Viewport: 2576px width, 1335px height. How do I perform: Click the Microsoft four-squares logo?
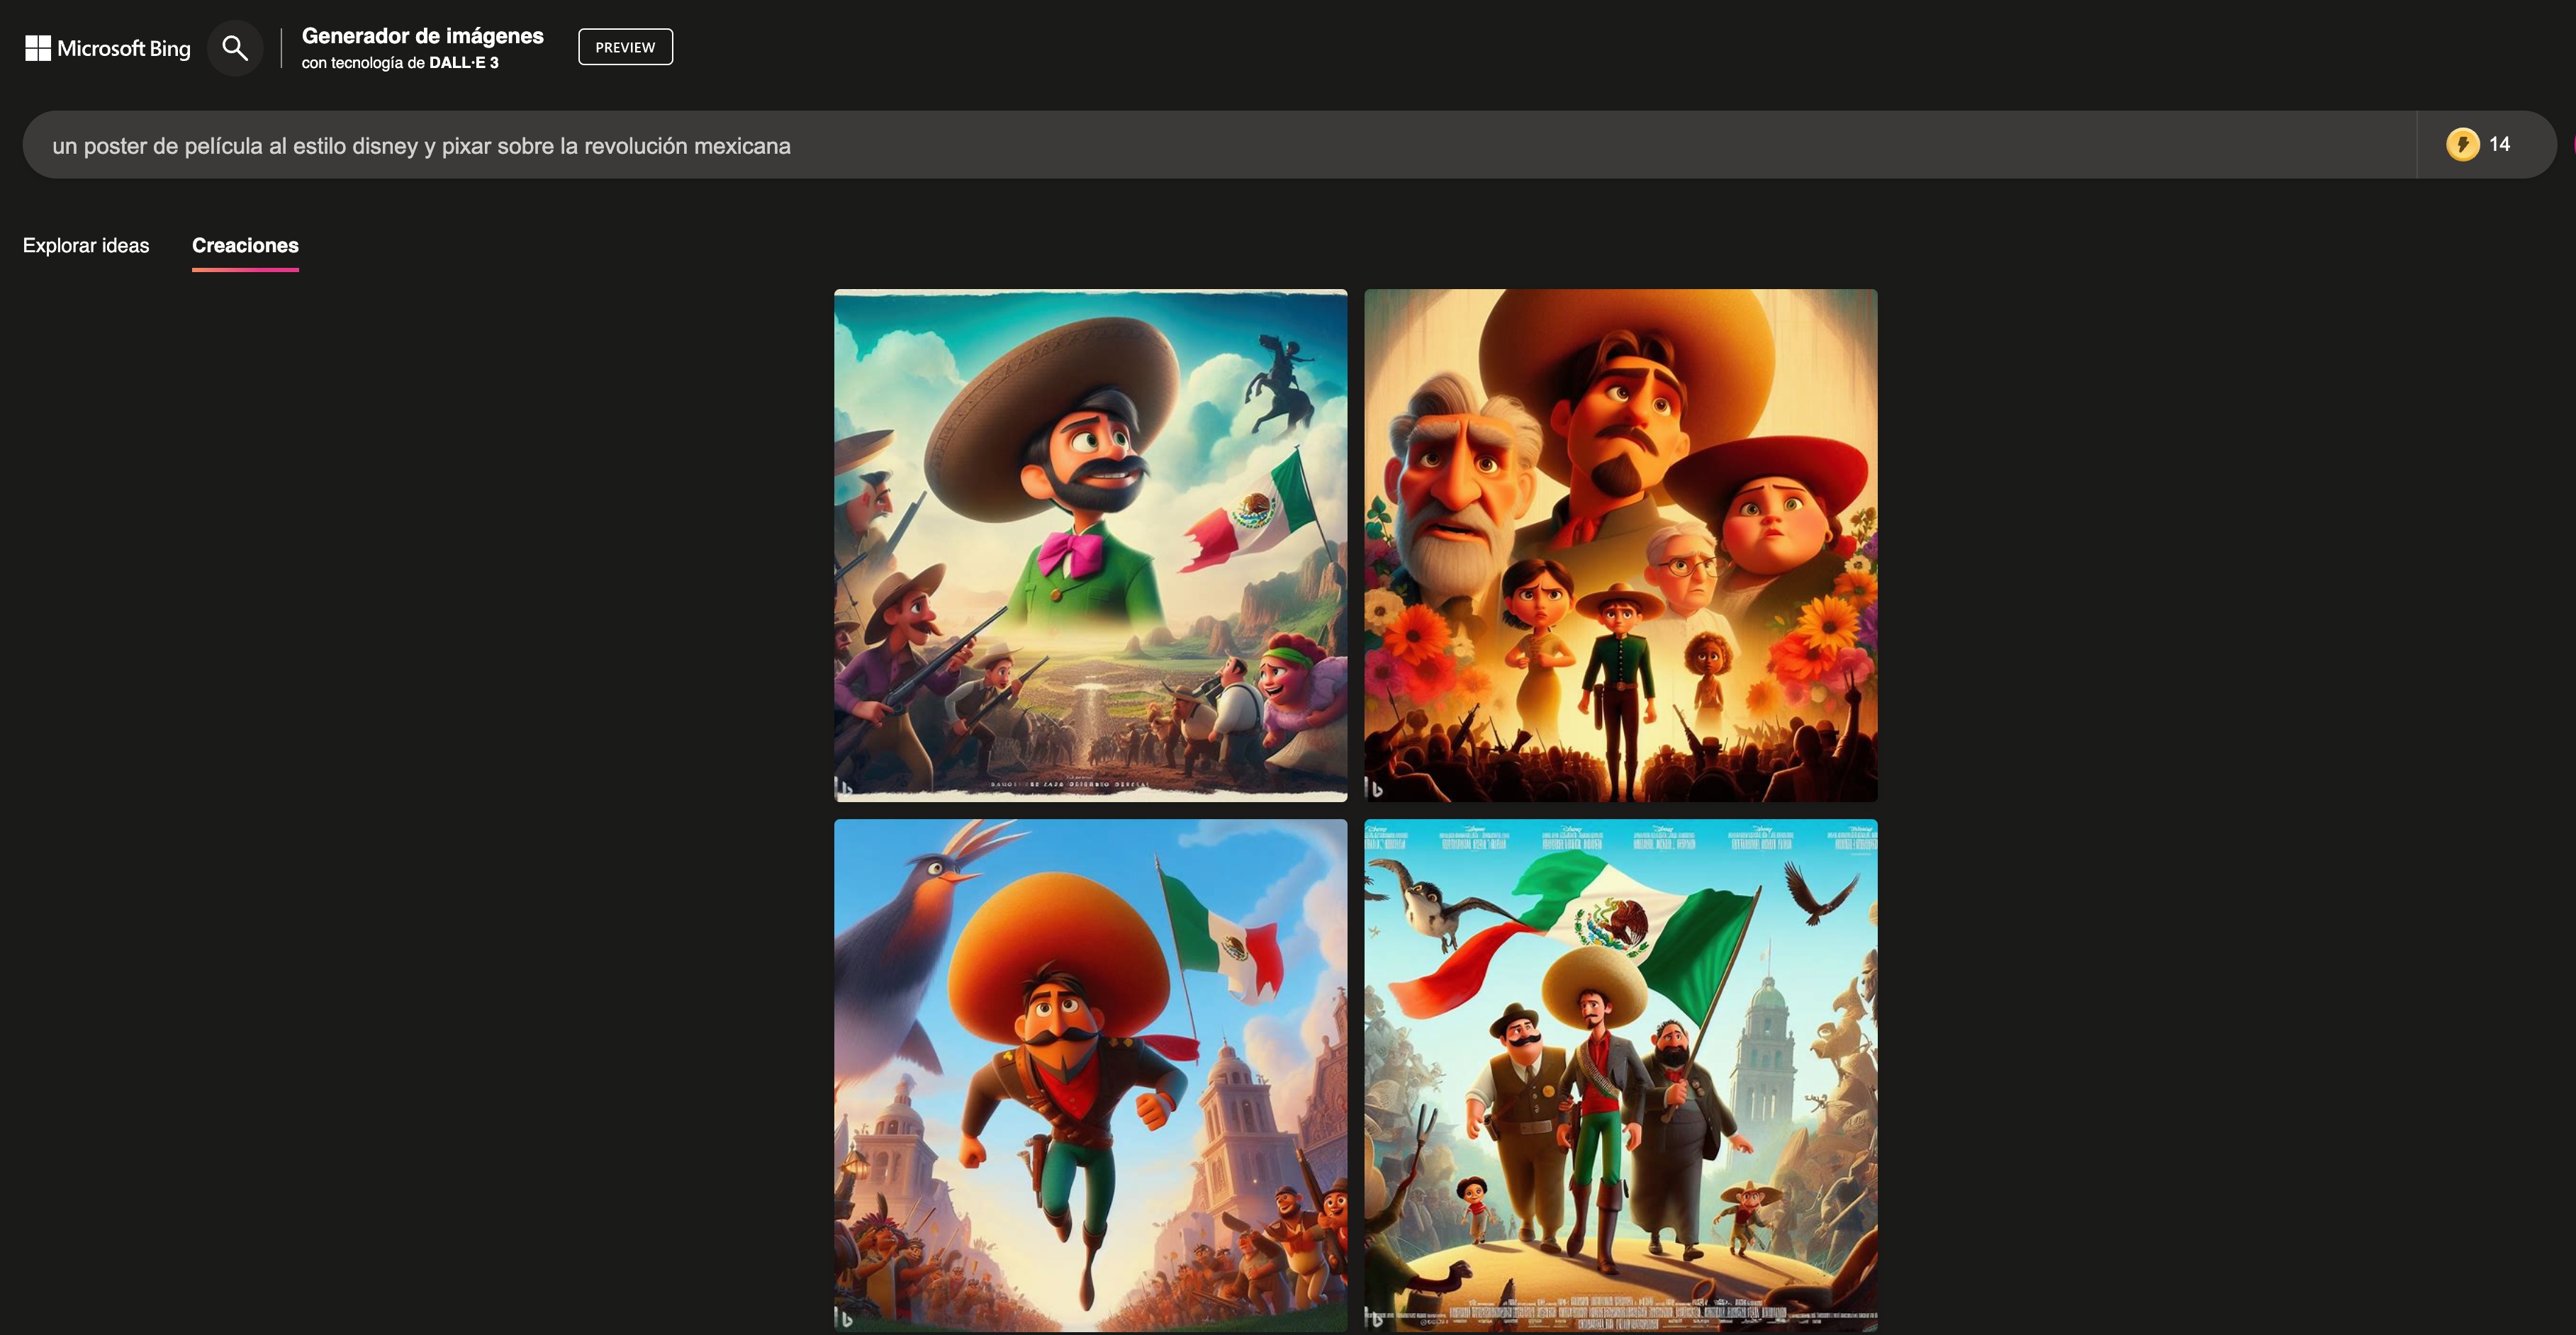[x=38, y=48]
